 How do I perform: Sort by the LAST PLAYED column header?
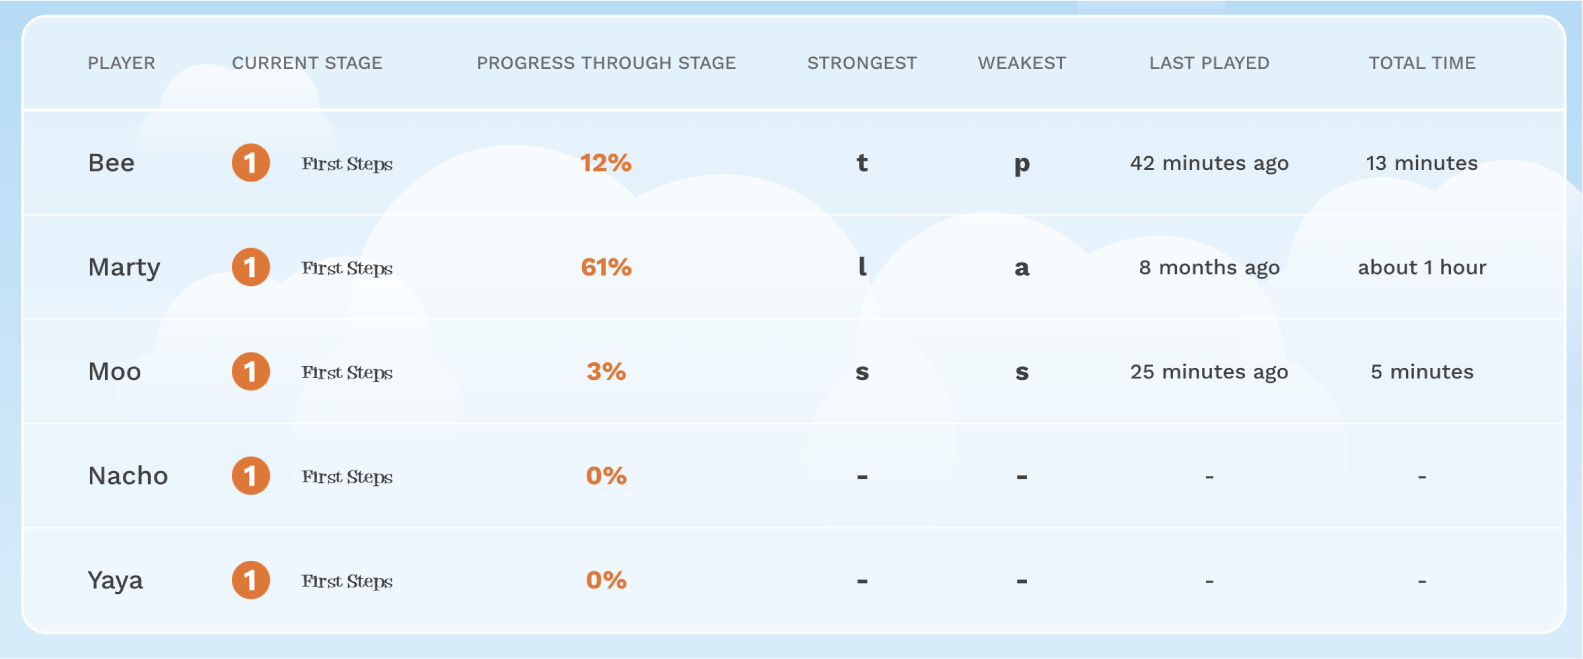pyautogui.click(x=1209, y=62)
